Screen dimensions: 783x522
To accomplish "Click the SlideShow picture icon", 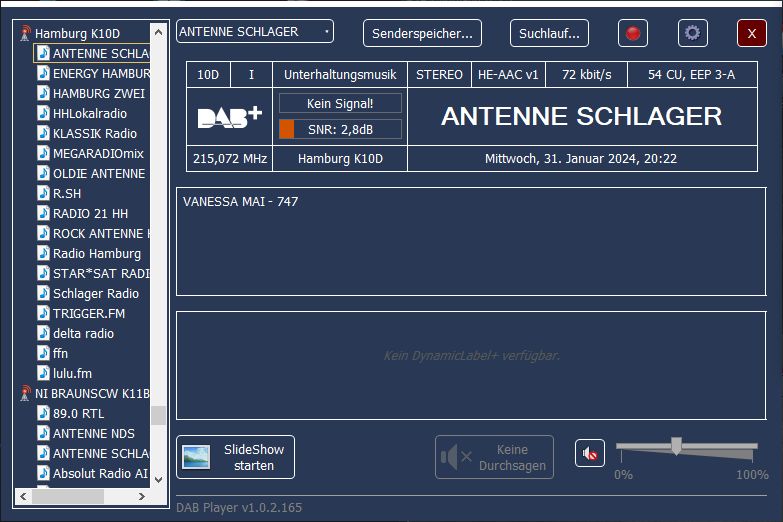I will [x=196, y=457].
